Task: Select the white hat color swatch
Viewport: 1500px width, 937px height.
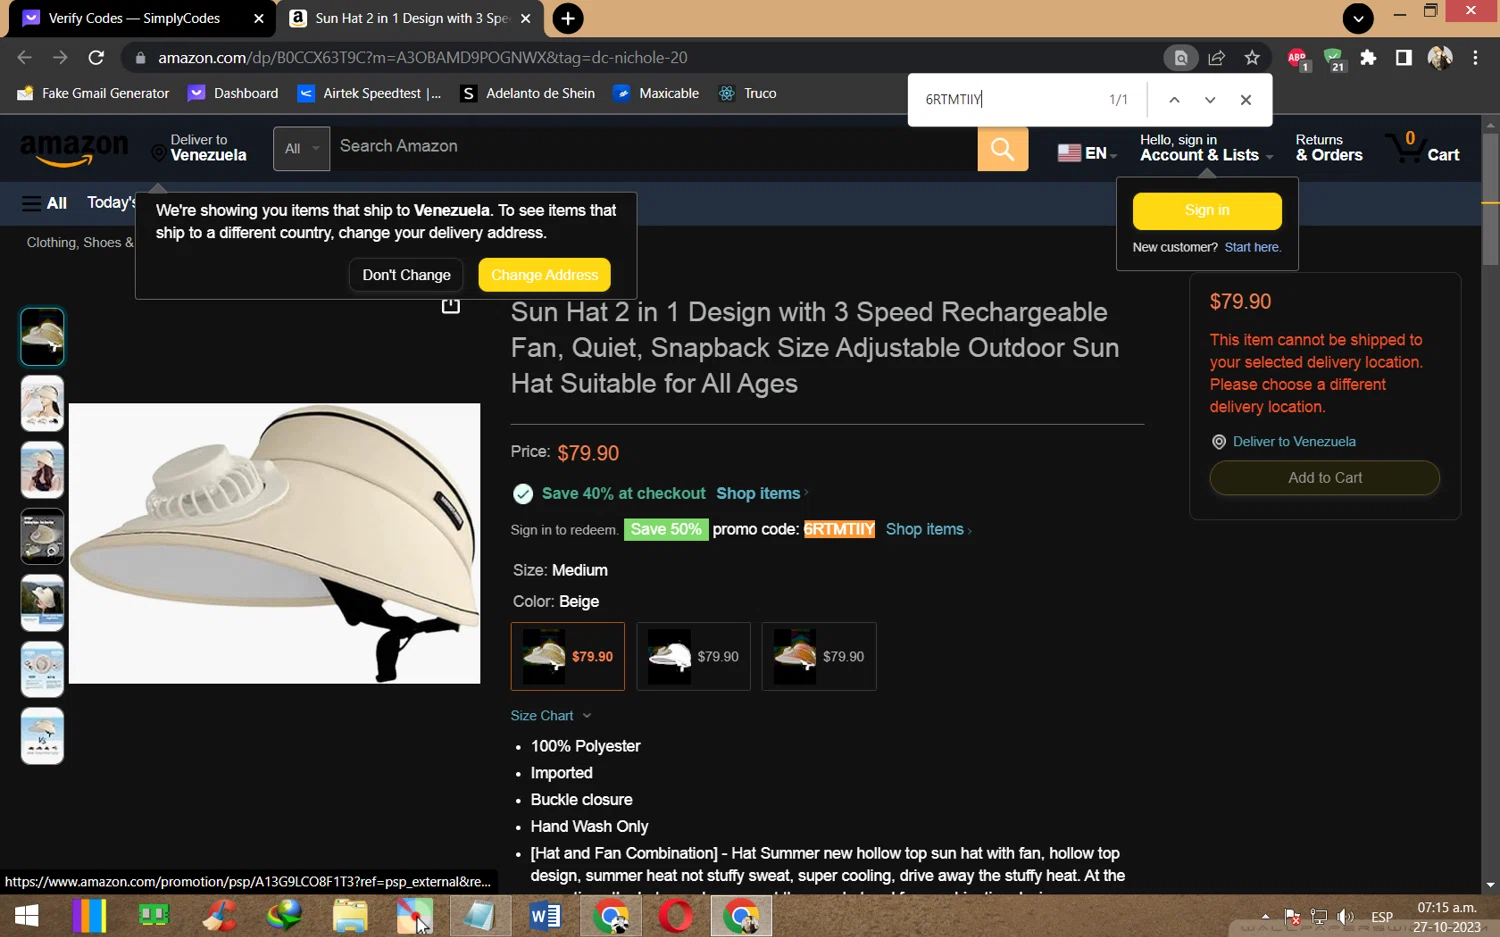Action: [x=693, y=657]
